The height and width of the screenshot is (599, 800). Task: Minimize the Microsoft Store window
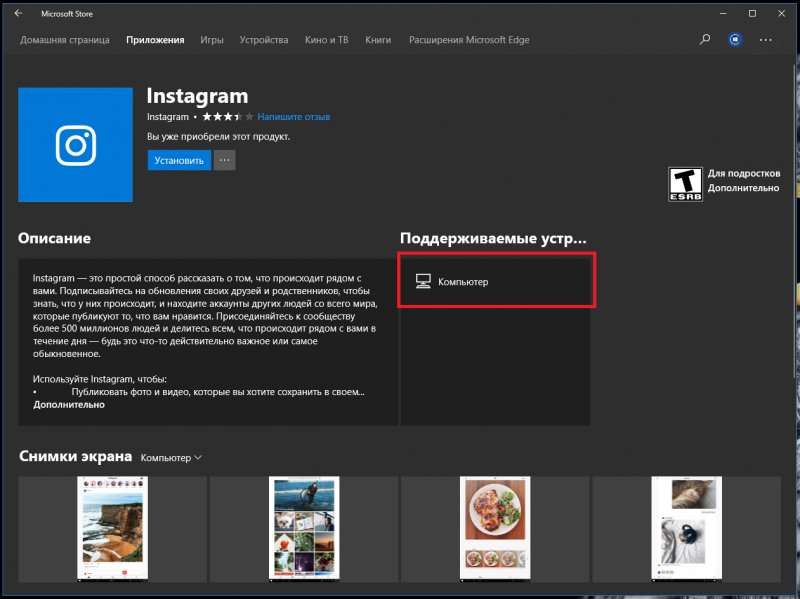(x=723, y=14)
